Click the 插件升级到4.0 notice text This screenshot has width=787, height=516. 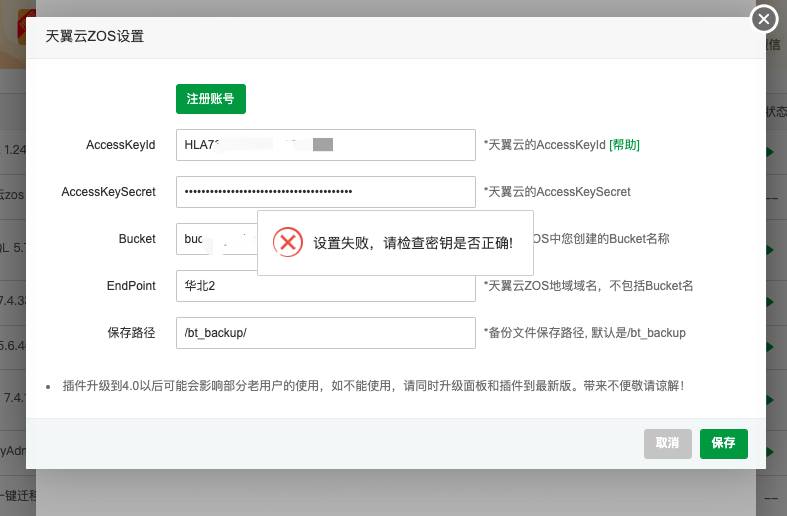pos(373,385)
